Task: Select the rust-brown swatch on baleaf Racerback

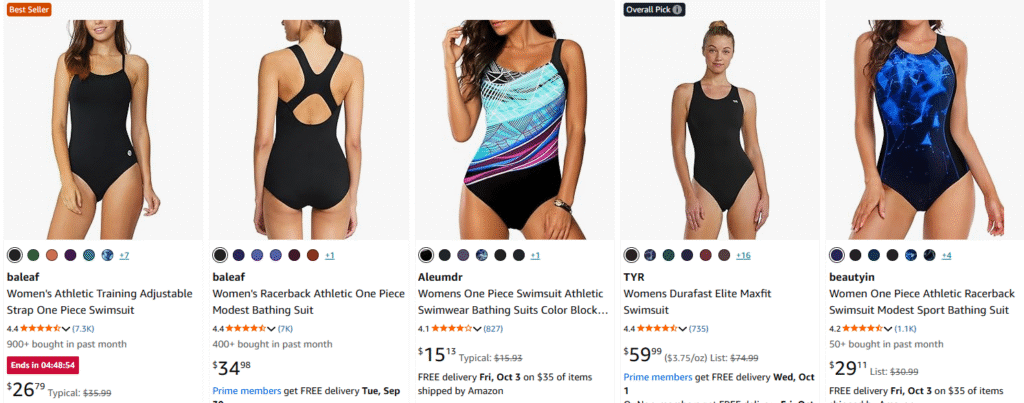Action: point(313,255)
